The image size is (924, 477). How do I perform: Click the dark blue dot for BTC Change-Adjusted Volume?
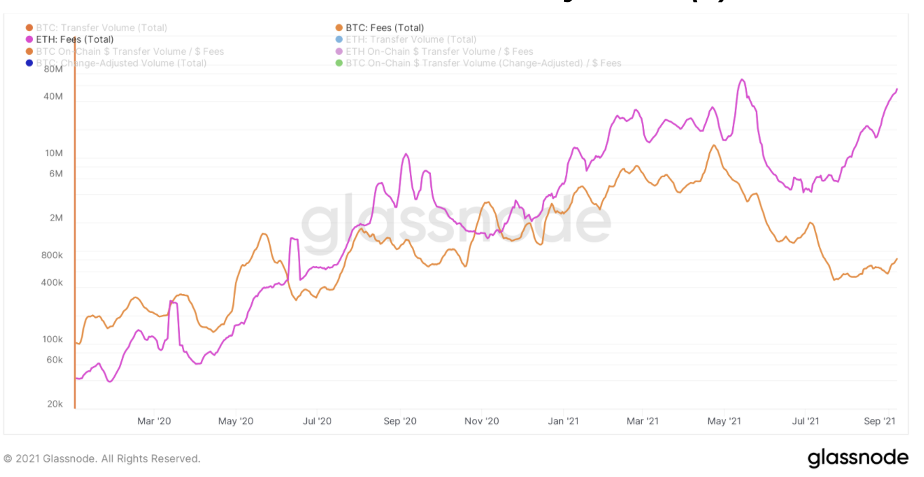[x=30, y=63]
